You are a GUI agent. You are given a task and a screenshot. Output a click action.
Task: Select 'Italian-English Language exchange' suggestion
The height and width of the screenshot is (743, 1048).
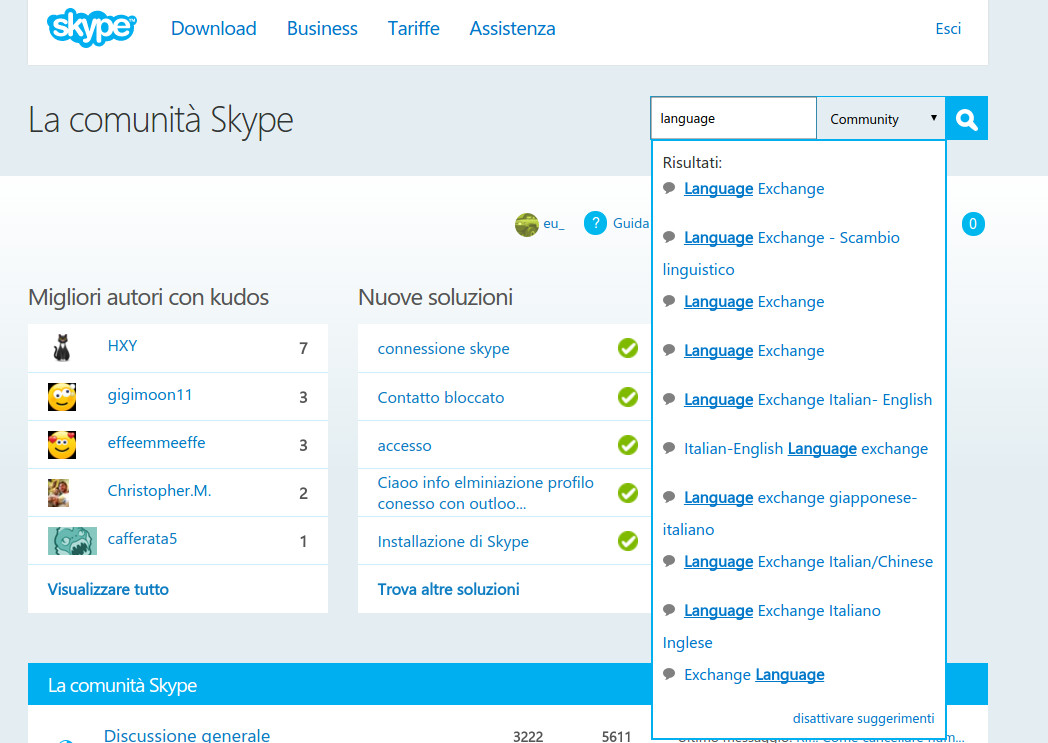point(805,449)
